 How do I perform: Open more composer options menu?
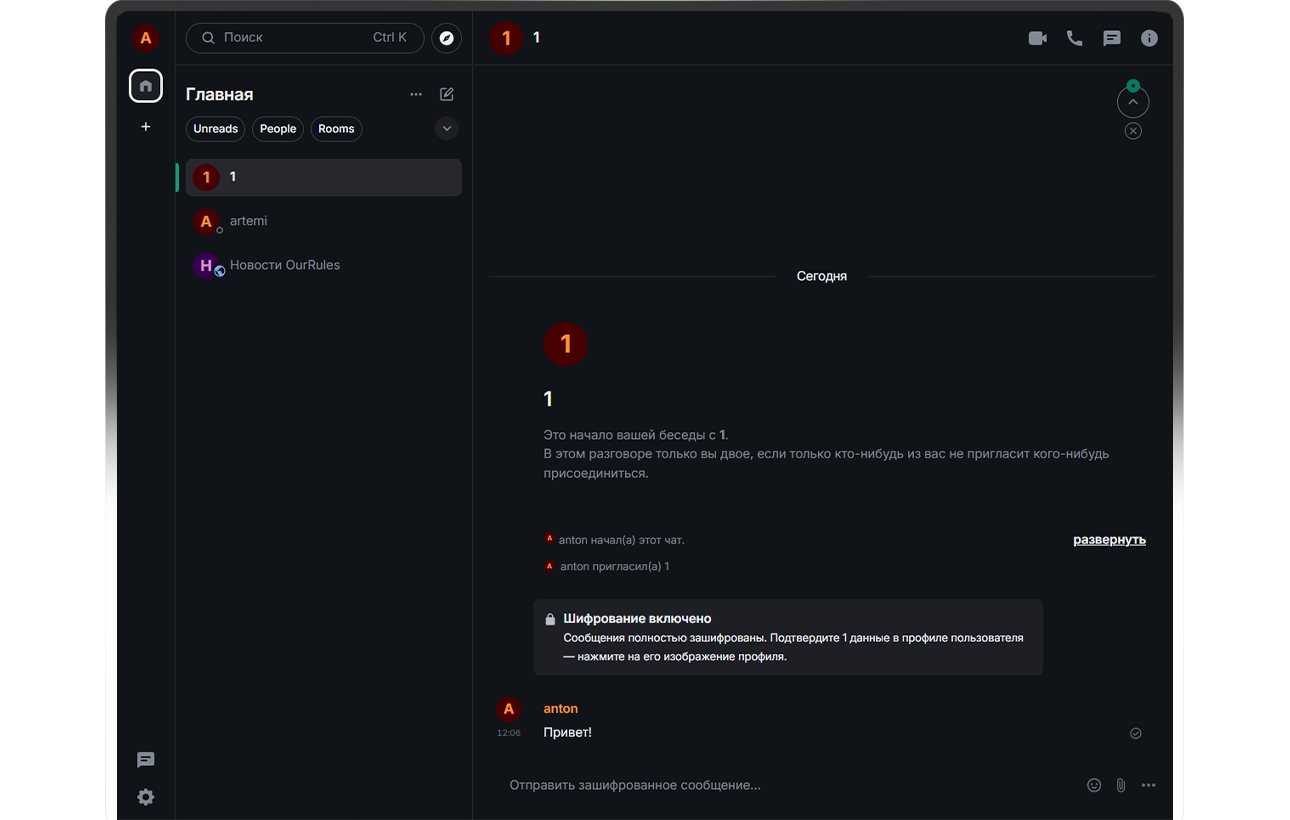click(x=1148, y=785)
